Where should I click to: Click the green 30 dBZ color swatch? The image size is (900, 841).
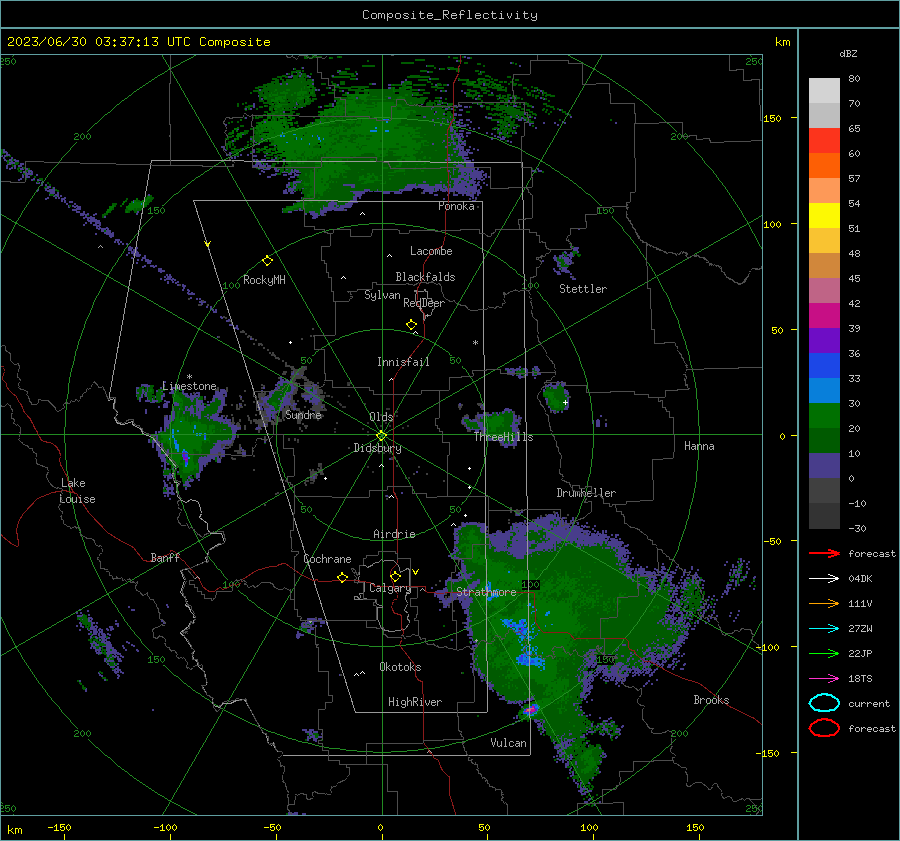click(x=824, y=415)
